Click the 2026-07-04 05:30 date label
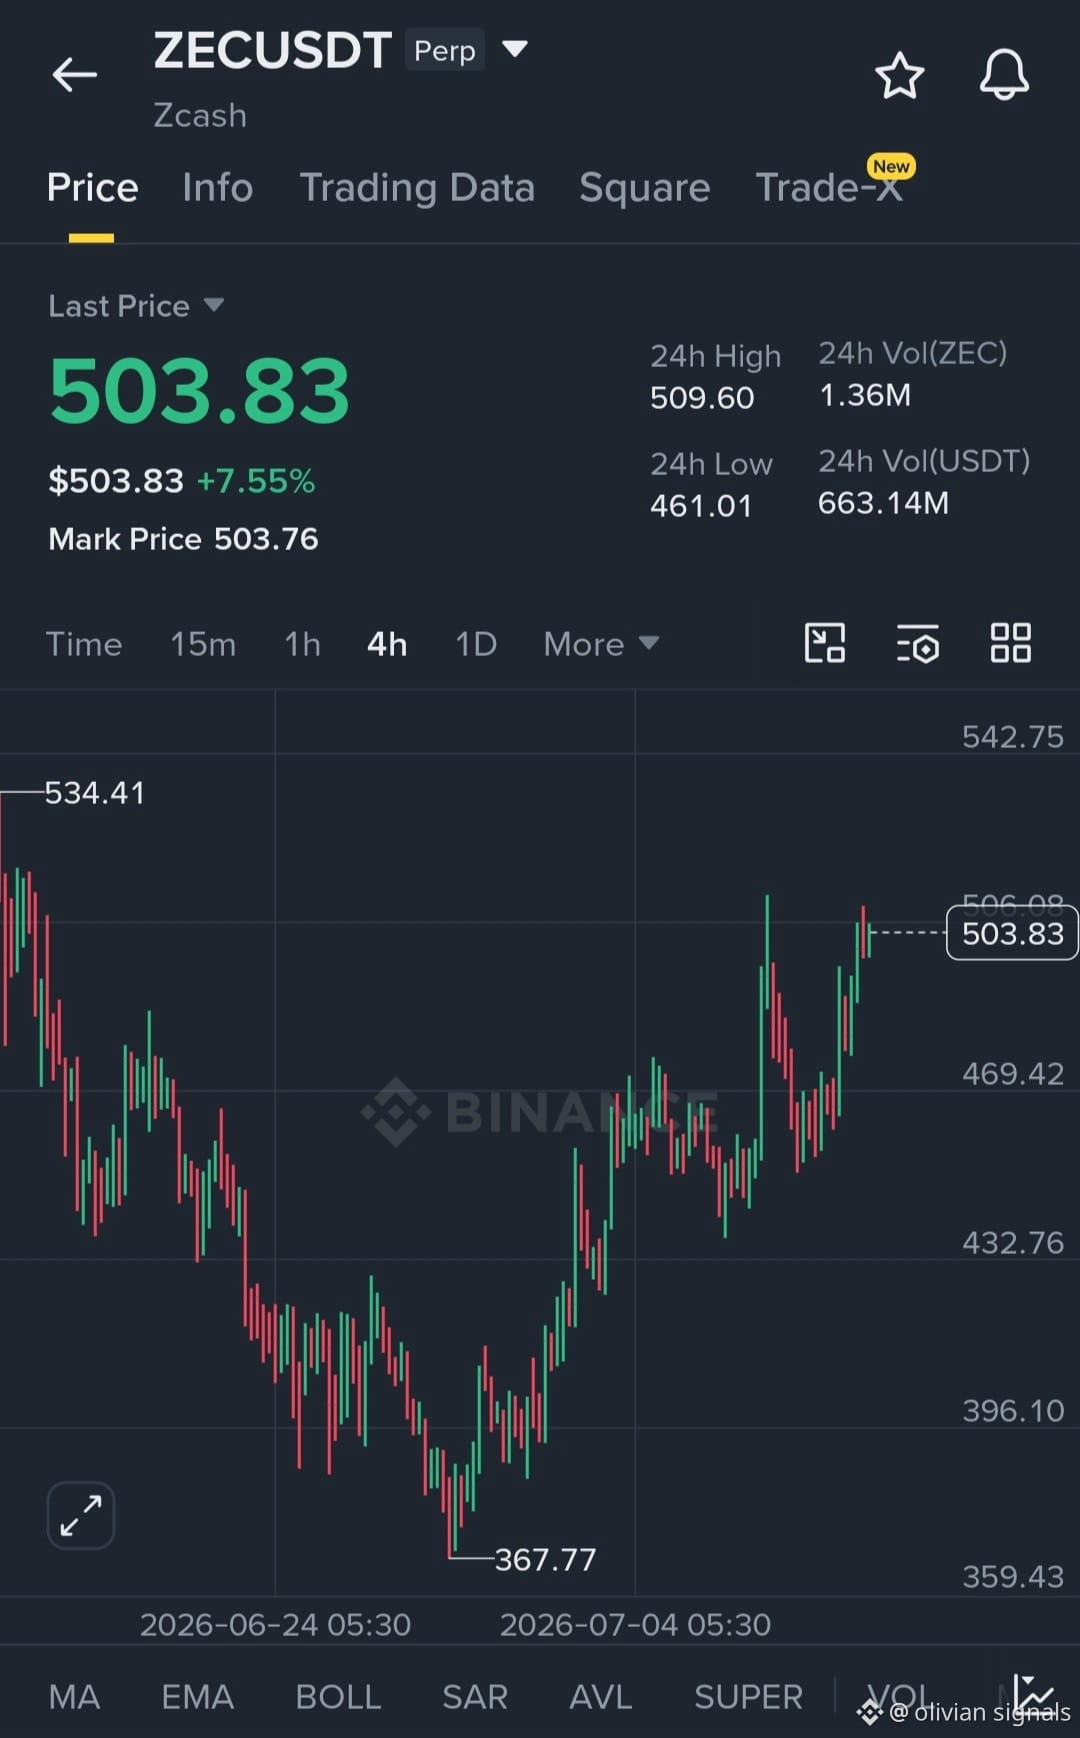Screen dimensions: 1080x1738 click(635, 1624)
